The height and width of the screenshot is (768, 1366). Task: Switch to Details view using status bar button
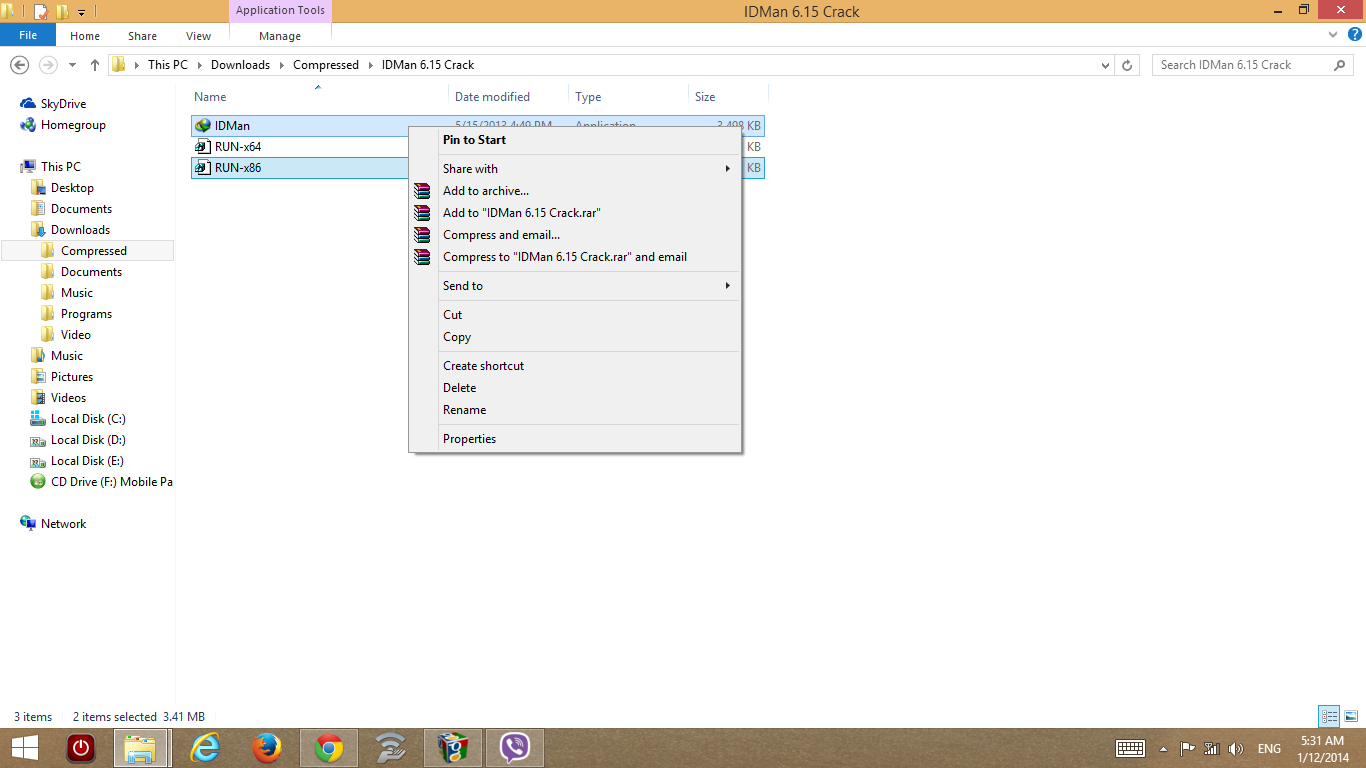click(1329, 716)
